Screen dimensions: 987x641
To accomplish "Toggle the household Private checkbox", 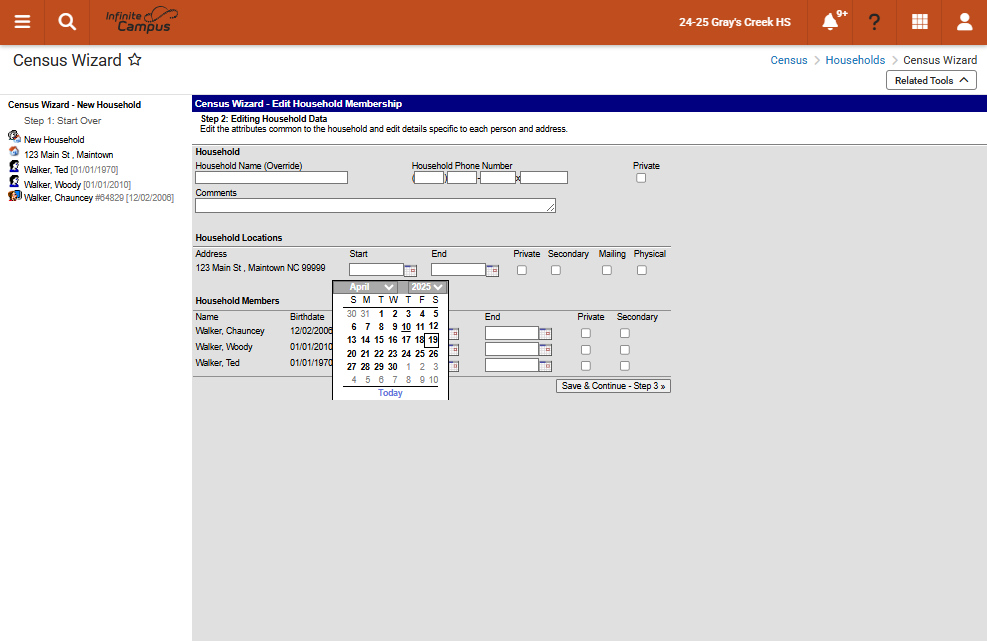I will coord(641,178).
